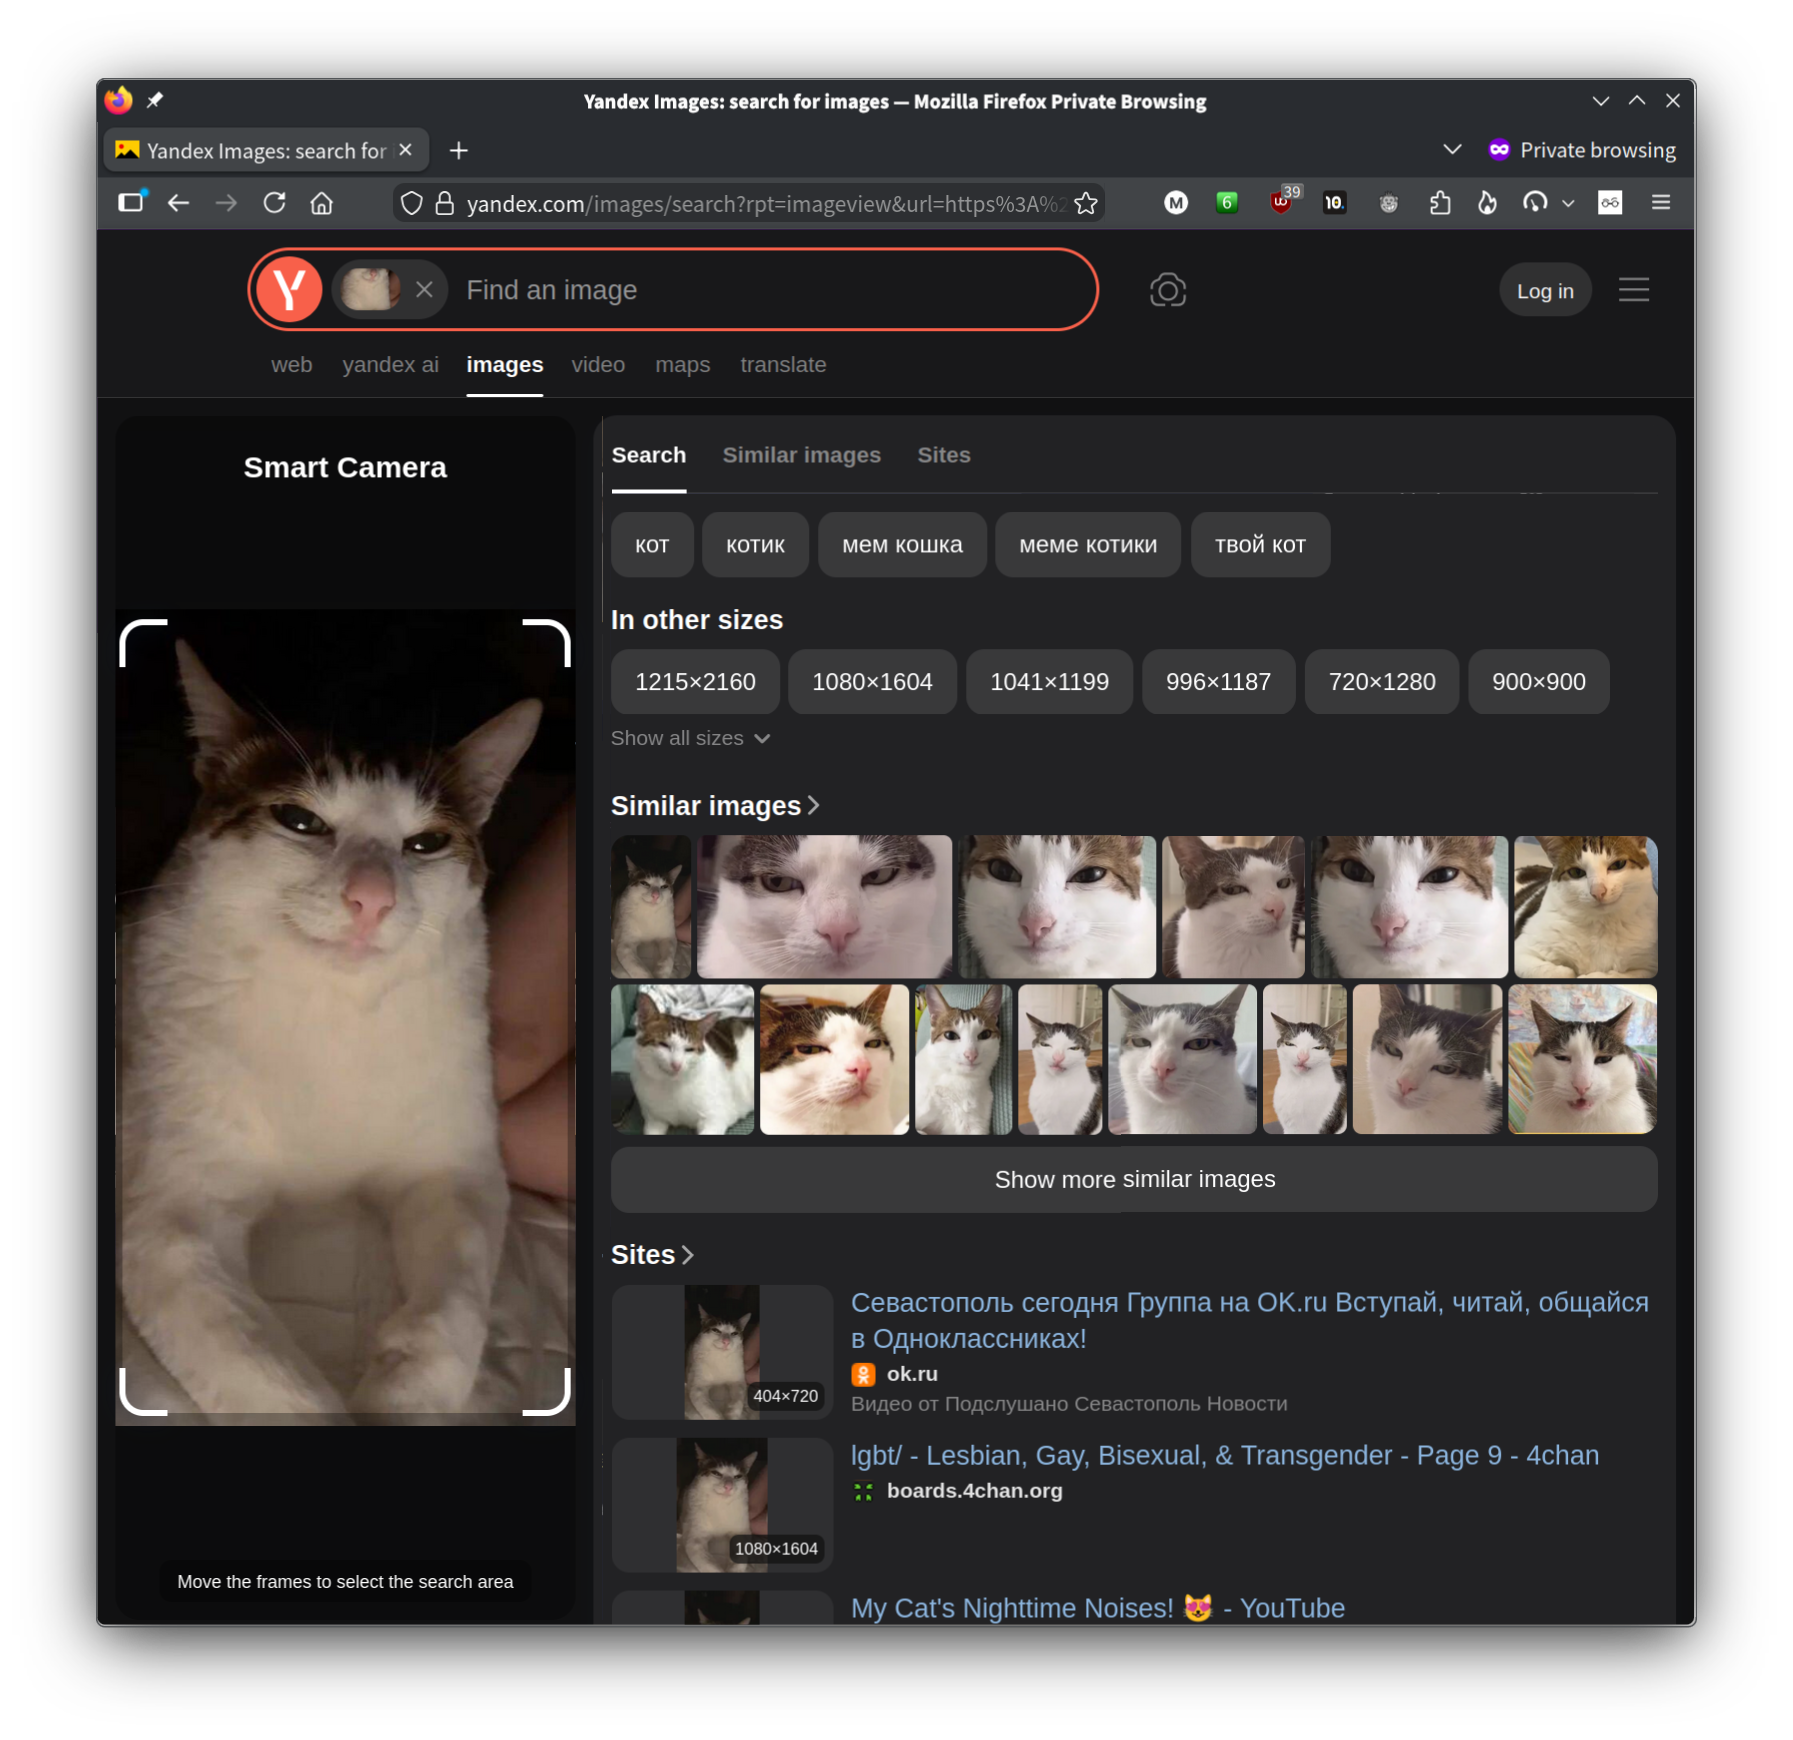
Task: Open the lgbt 4chan Page 9 link
Action: click(1224, 1456)
